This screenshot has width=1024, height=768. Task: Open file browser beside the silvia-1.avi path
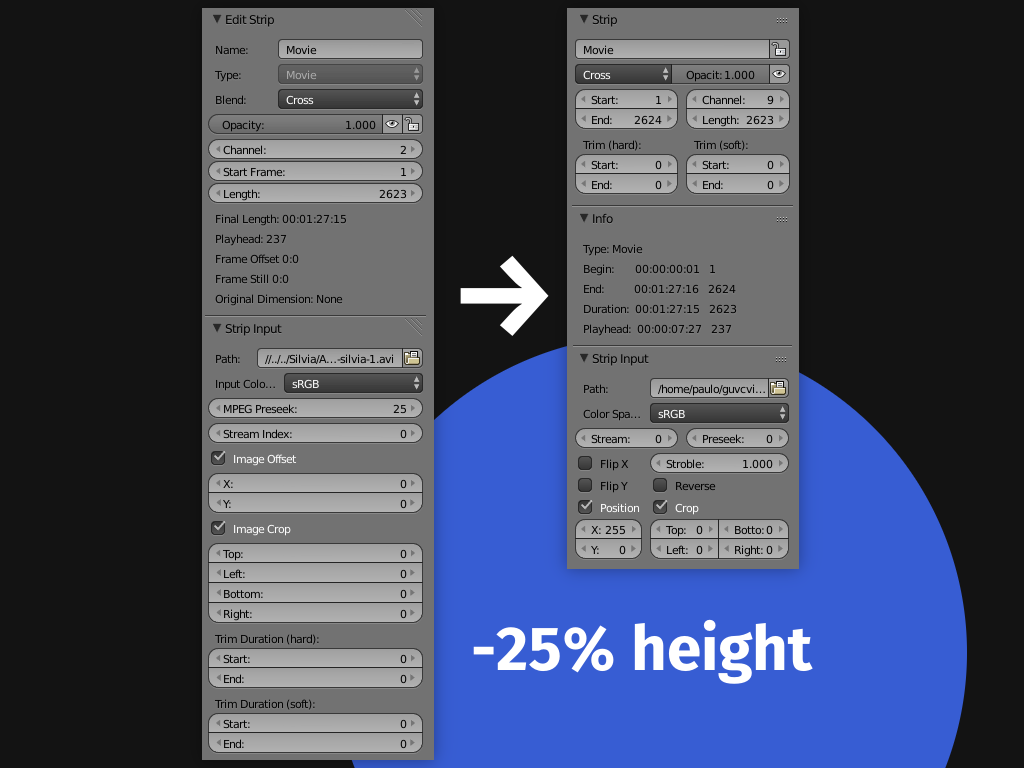(412, 358)
